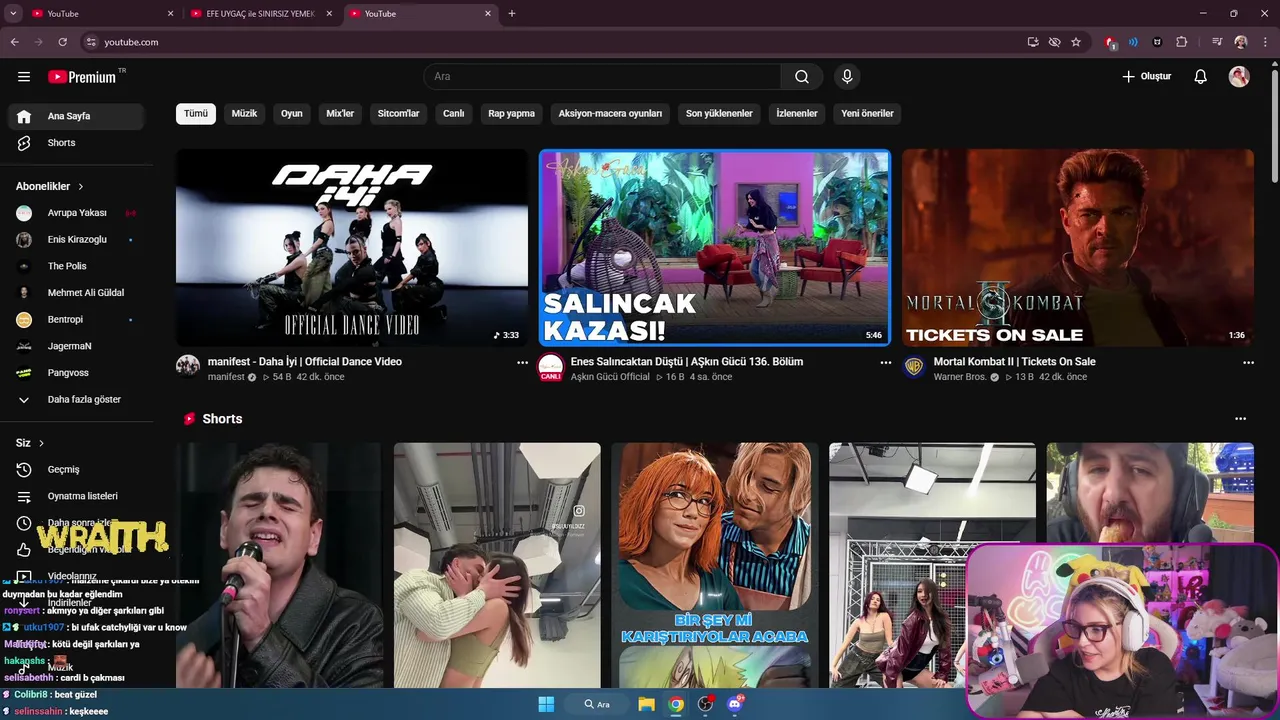Select the Oyun filter chip
1280x720 pixels.
point(292,114)
